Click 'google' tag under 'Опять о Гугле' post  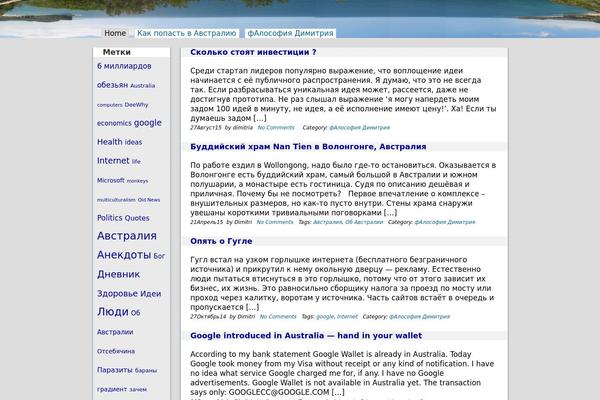click(325, 317)
